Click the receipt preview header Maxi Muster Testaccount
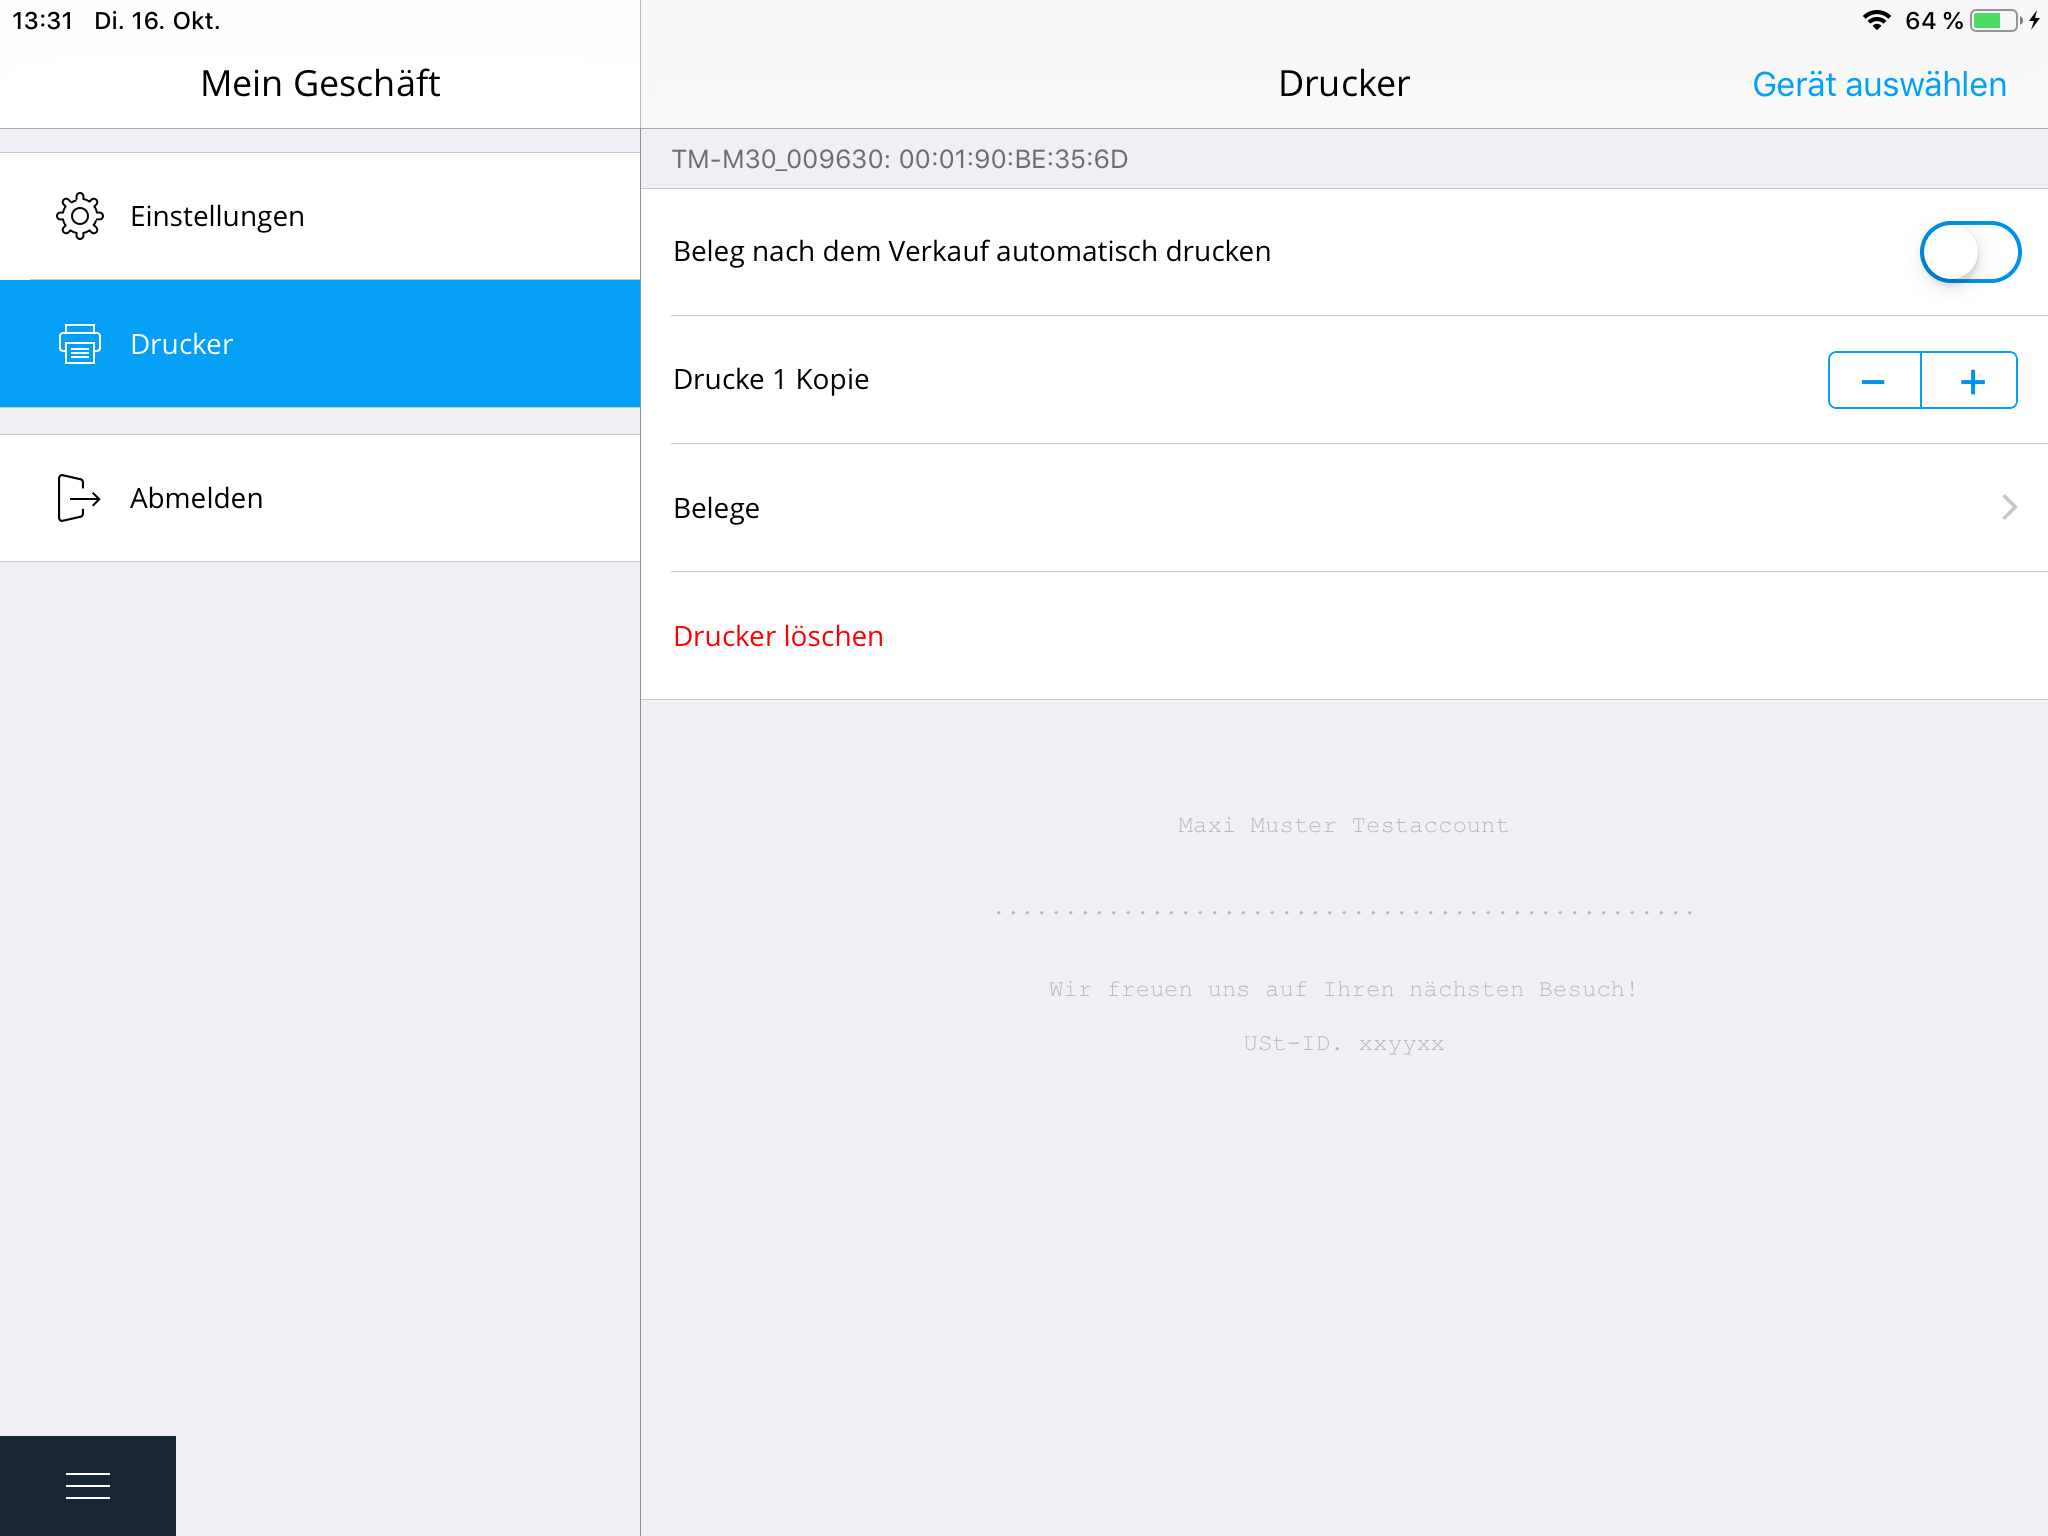Viewport: 2048px width, 1536px height. pos(1343,825)
